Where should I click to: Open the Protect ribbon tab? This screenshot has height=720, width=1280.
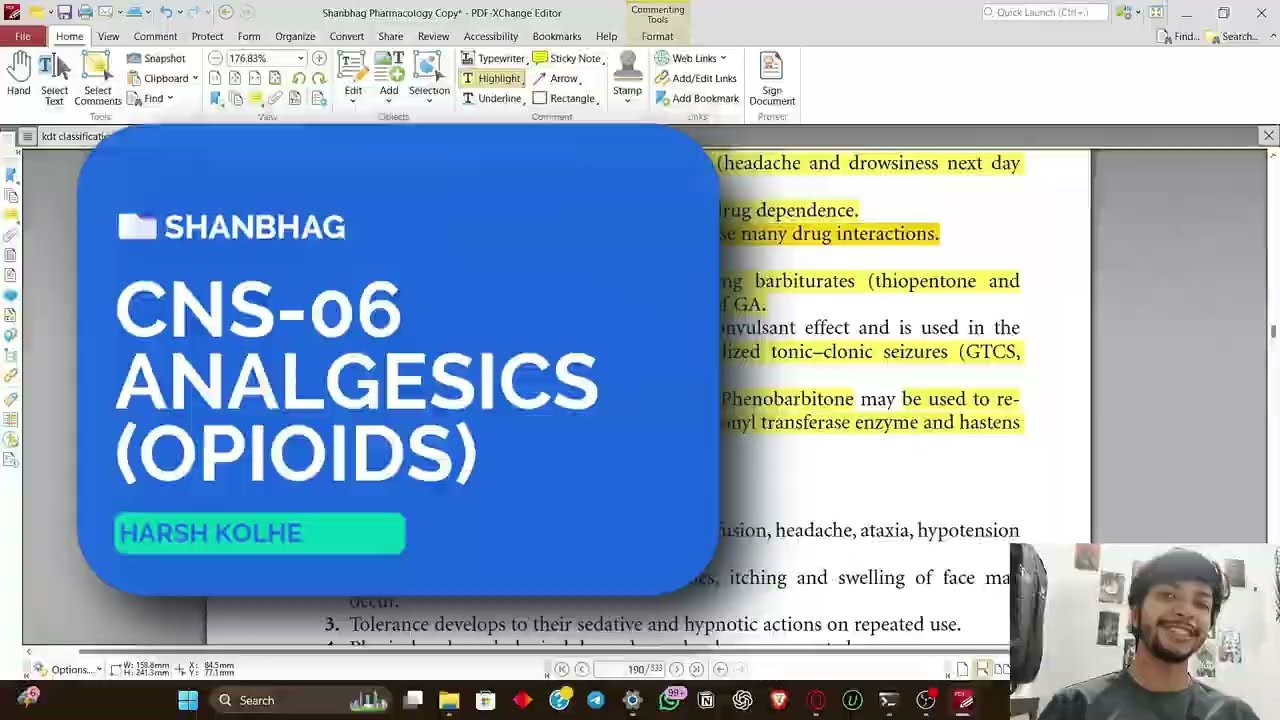(x=207, y=36)
